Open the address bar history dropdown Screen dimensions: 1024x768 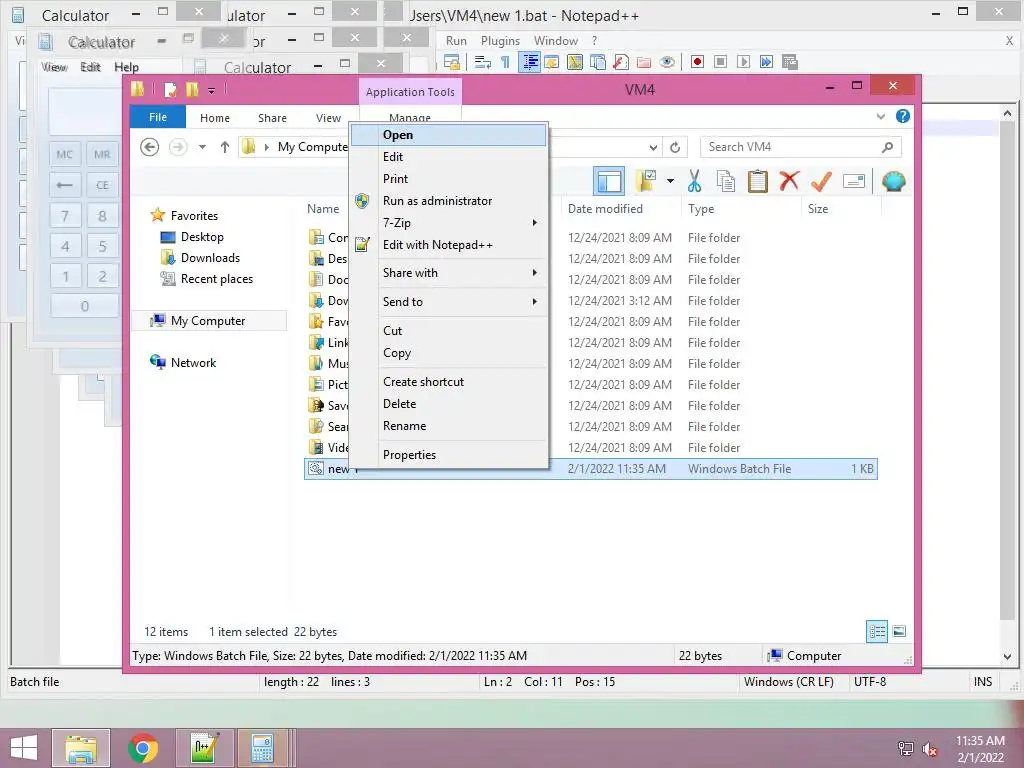[x=653, y=148]
